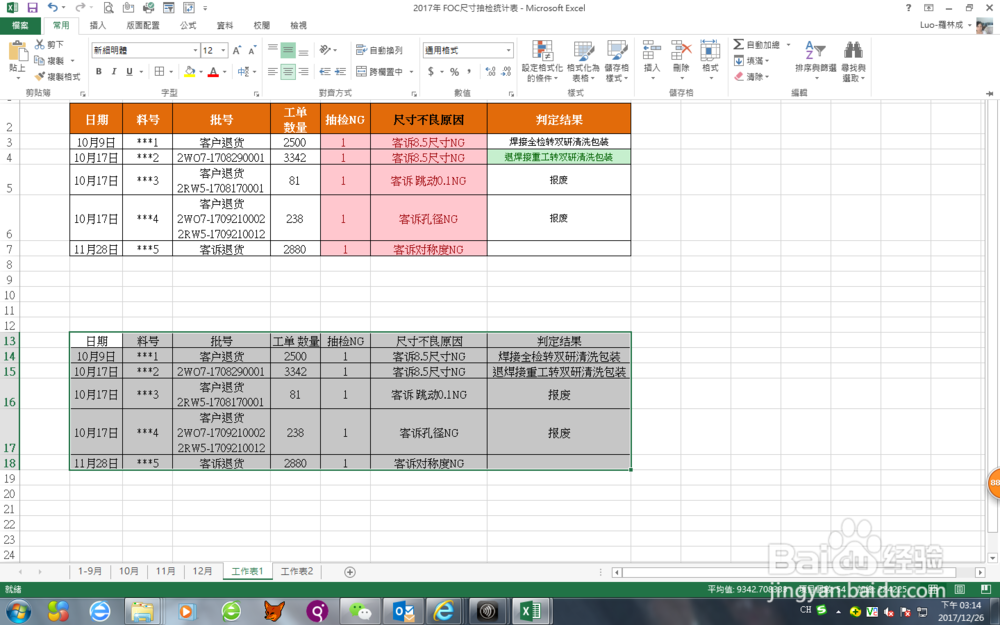Save the workbook with the floppy icon
Screen dimensions: 1000x625
[x=32, y=8]
